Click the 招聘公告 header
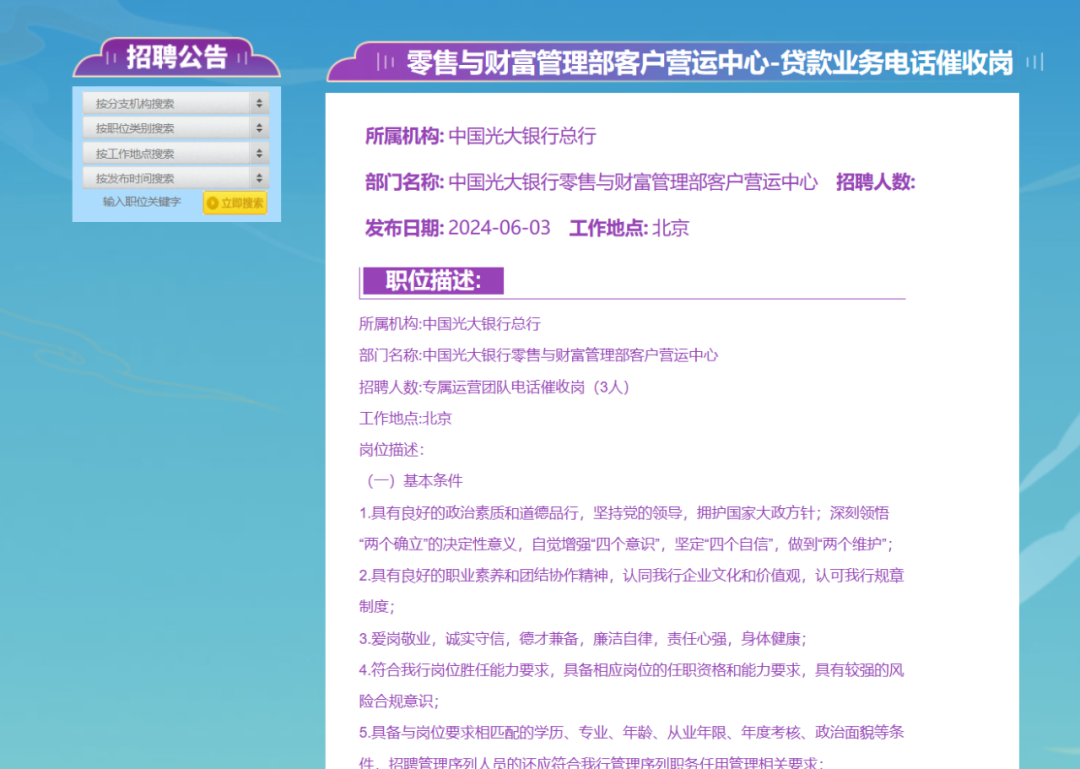This screenshot has height=769, width=1080. pos(177,57)
